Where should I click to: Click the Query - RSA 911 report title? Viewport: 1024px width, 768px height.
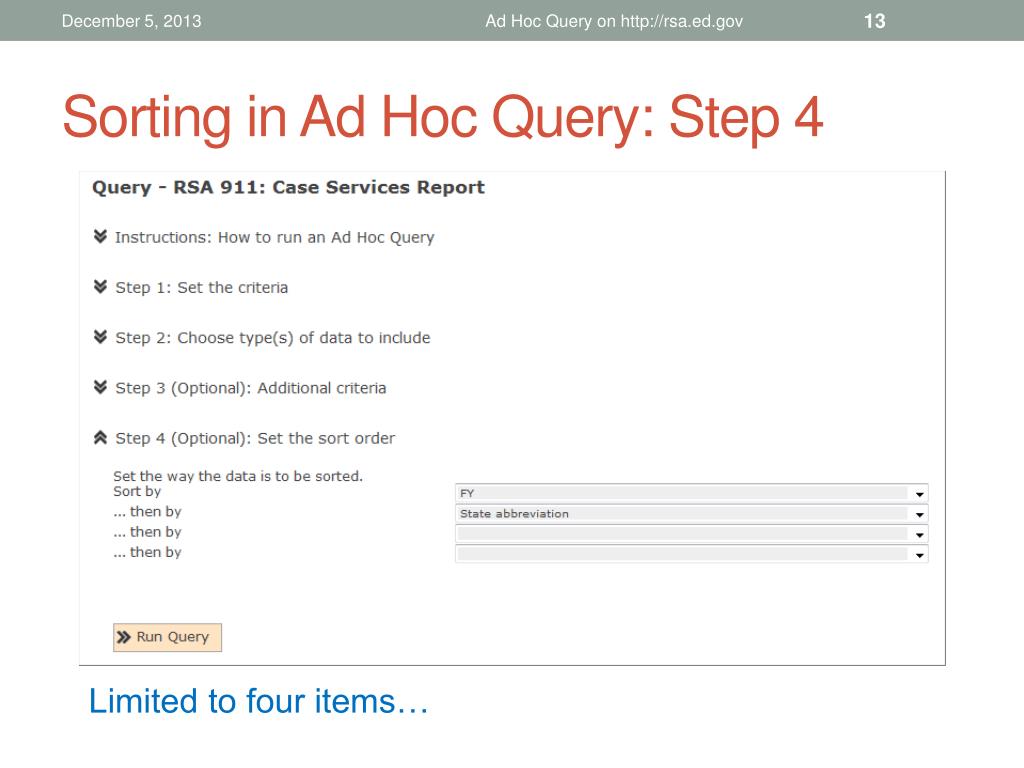point(288,187)
